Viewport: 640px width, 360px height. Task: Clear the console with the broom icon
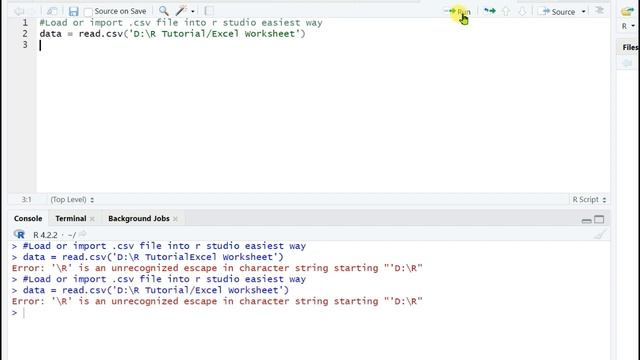(600, 234)
